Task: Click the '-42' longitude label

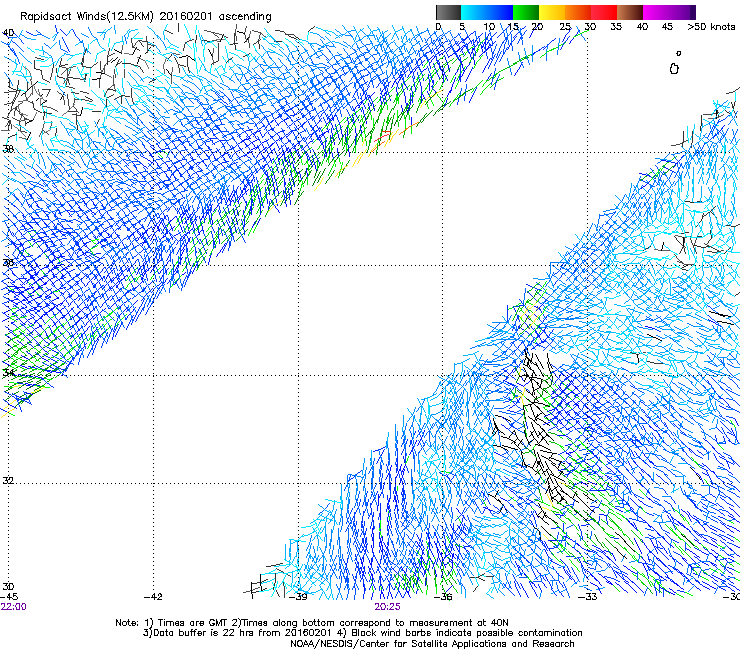Action: click(x=153, y=597)
